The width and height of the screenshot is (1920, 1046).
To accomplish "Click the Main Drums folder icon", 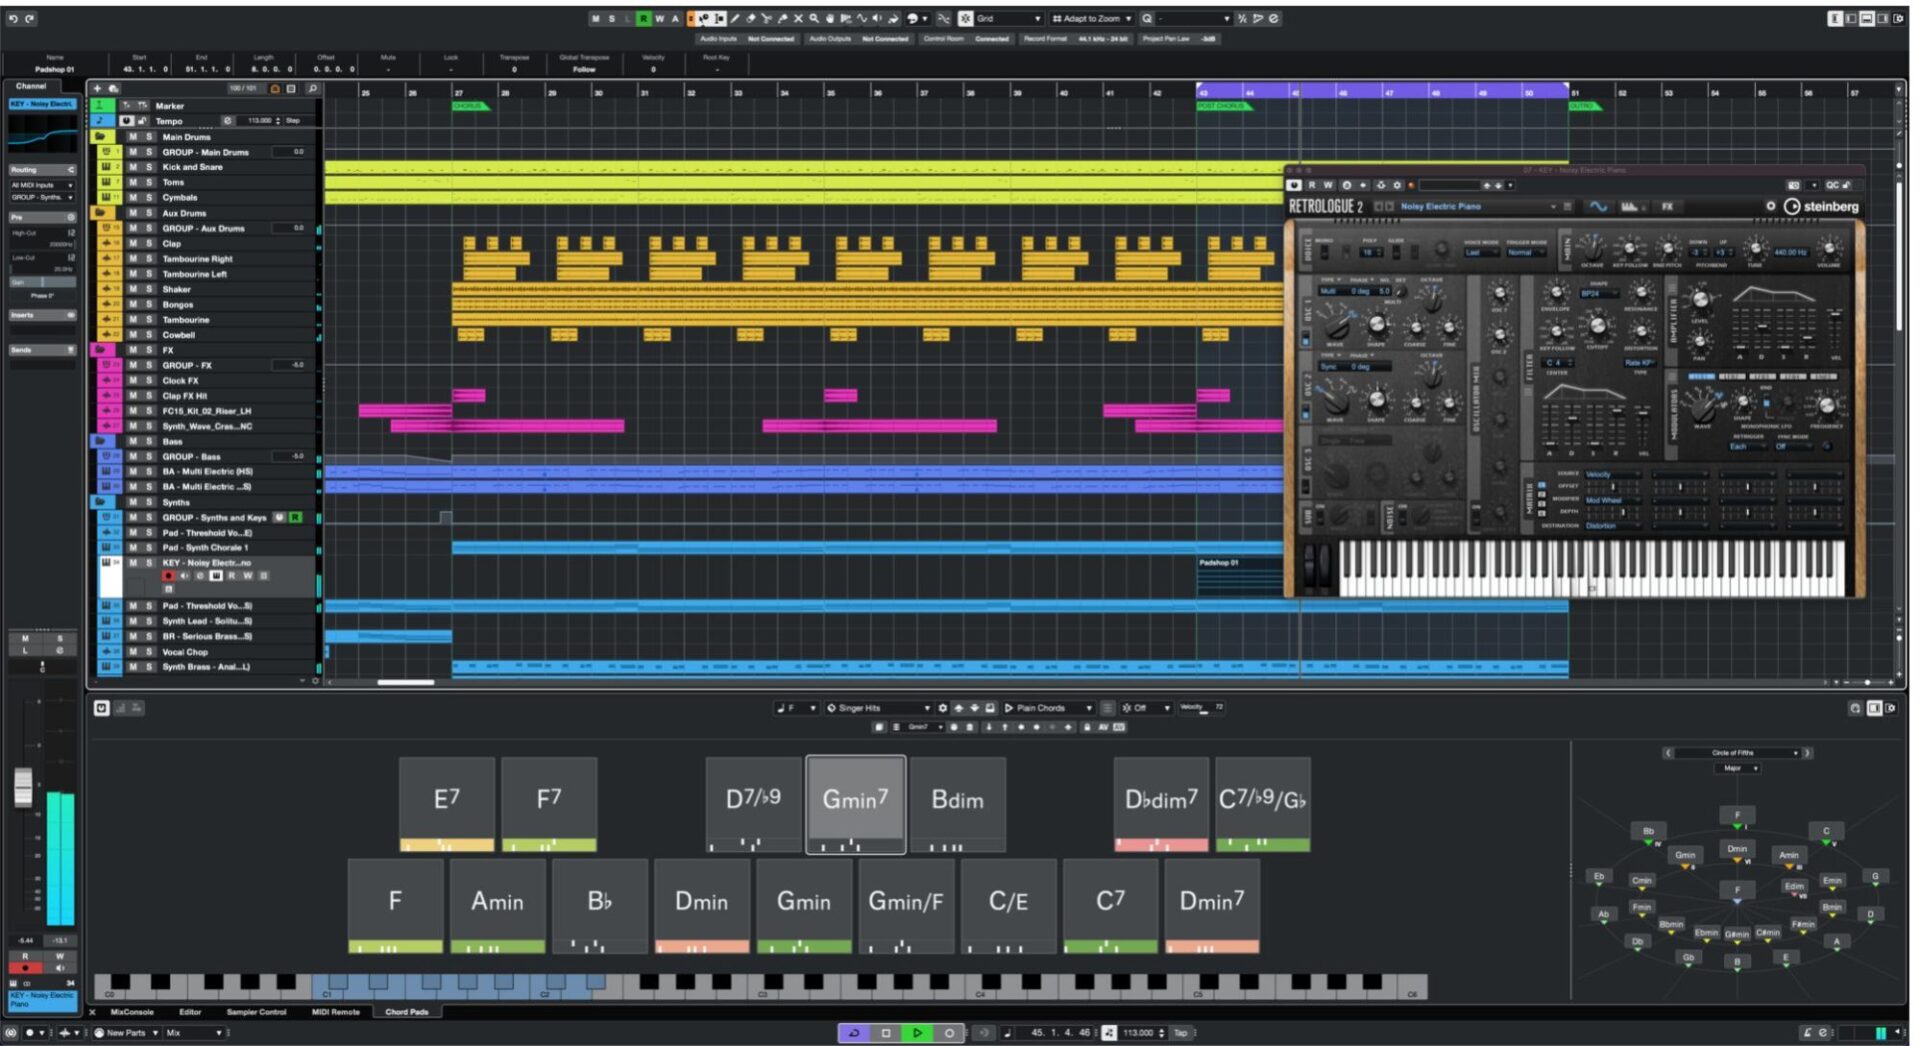I will pos(100,137).
